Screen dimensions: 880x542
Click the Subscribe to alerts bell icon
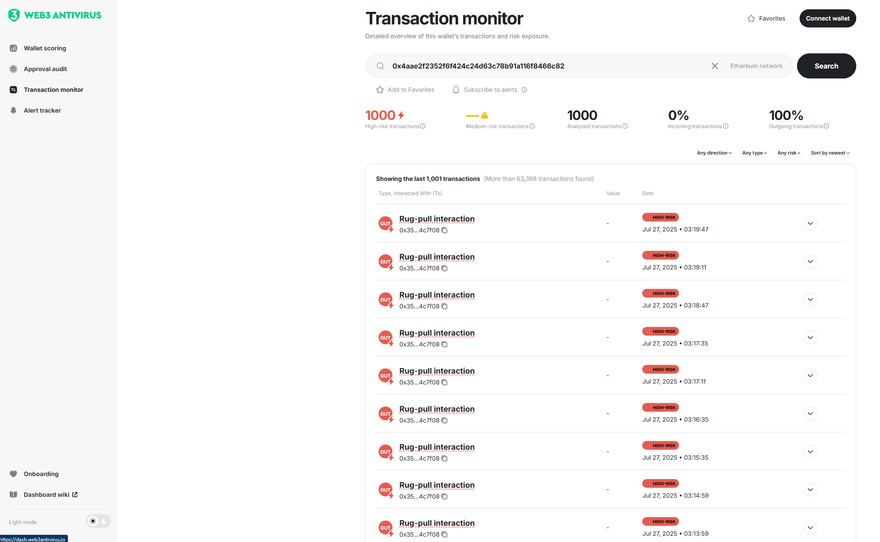[456, 90]
